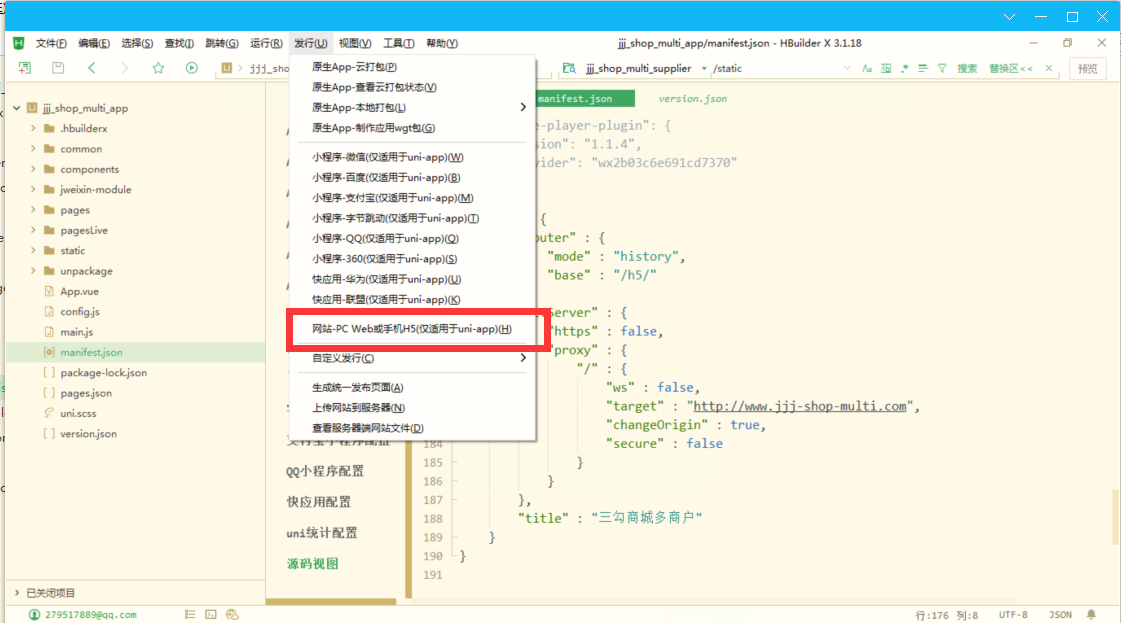Click the 预览 preview button
Screen dimensions: 1121x623
click(1087, 69)
